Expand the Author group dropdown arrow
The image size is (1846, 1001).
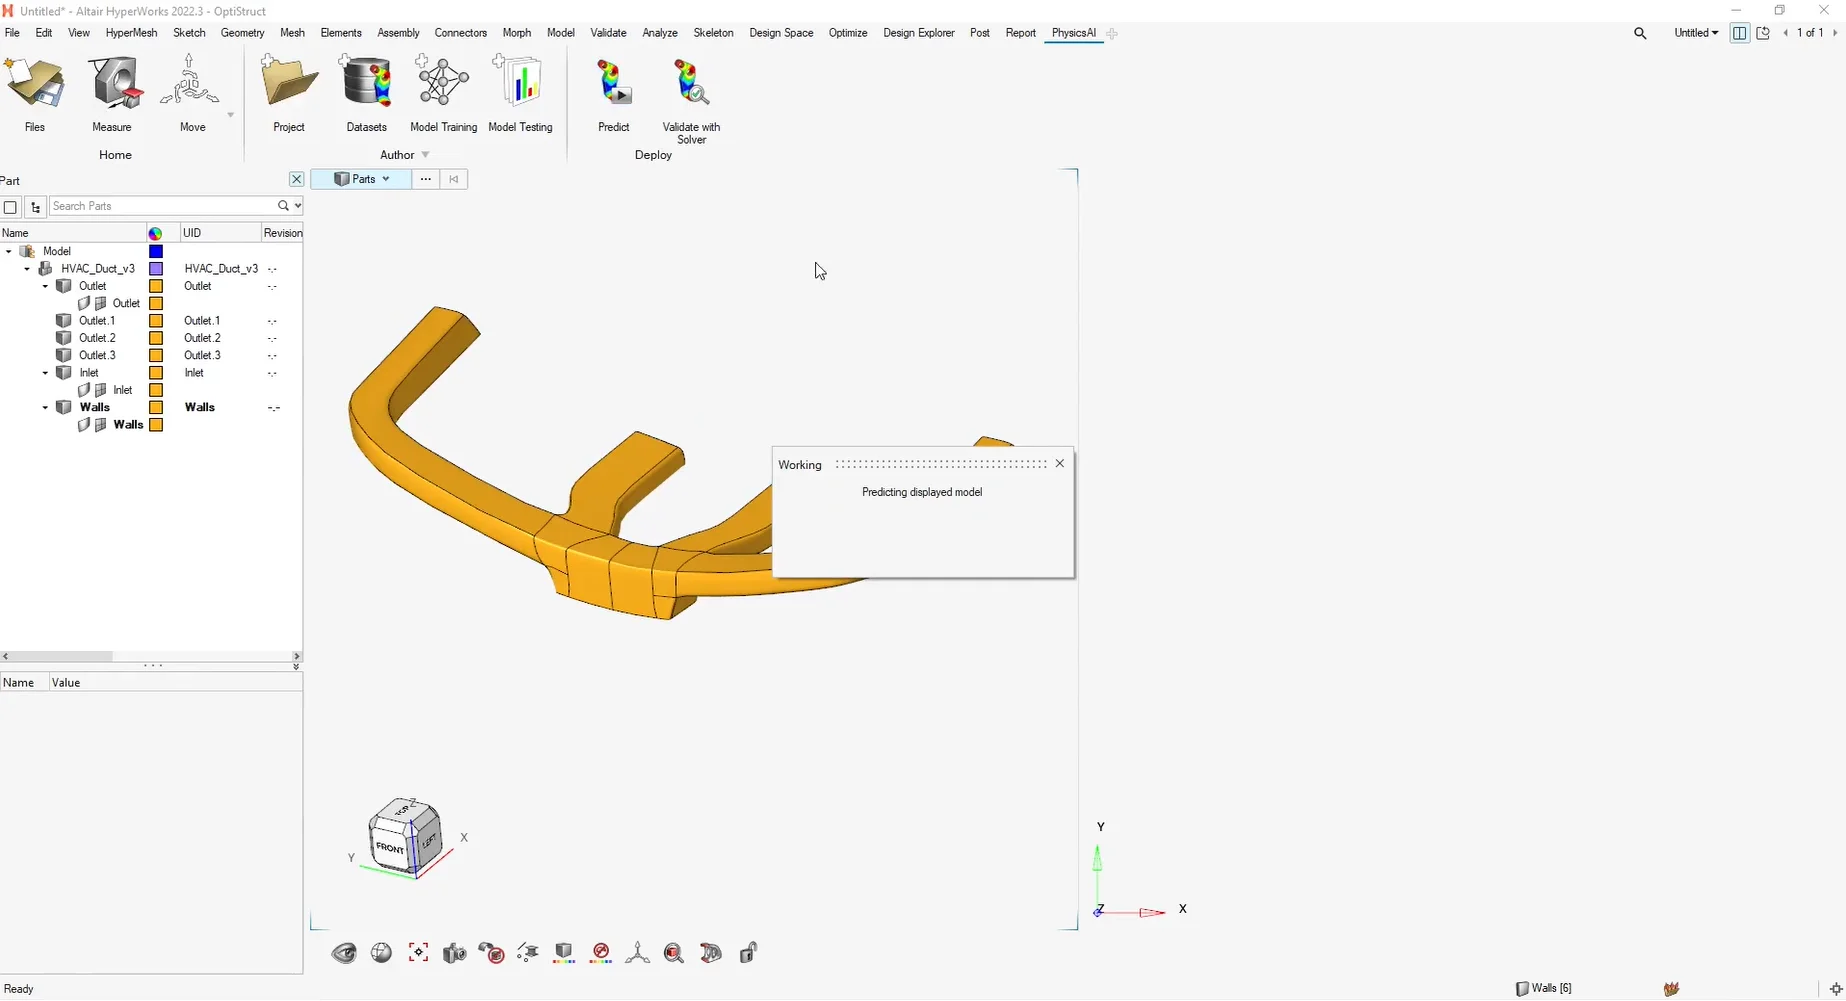point(426,155)
